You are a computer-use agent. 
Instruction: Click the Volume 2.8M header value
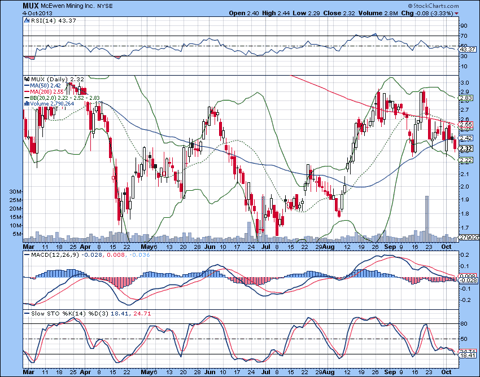378,13
